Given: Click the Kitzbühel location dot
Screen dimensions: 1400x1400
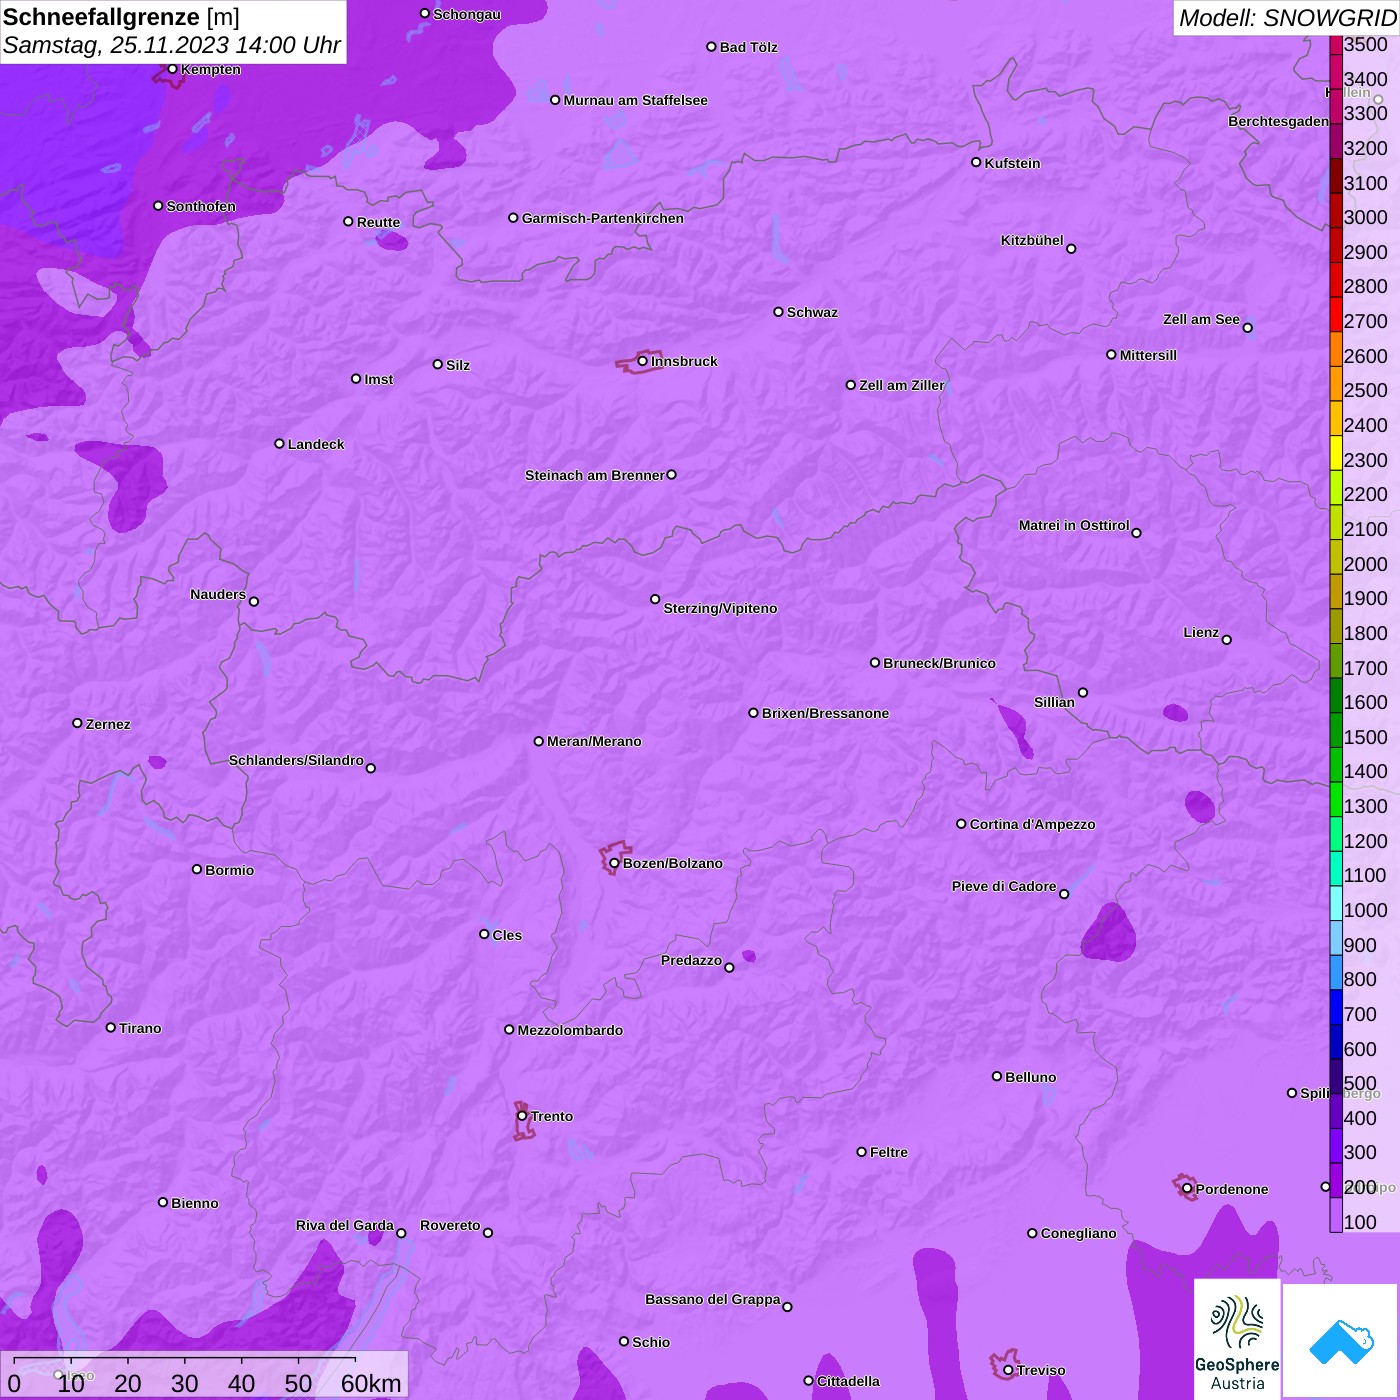Looking at the screenshot, I should pos(1071,249).
